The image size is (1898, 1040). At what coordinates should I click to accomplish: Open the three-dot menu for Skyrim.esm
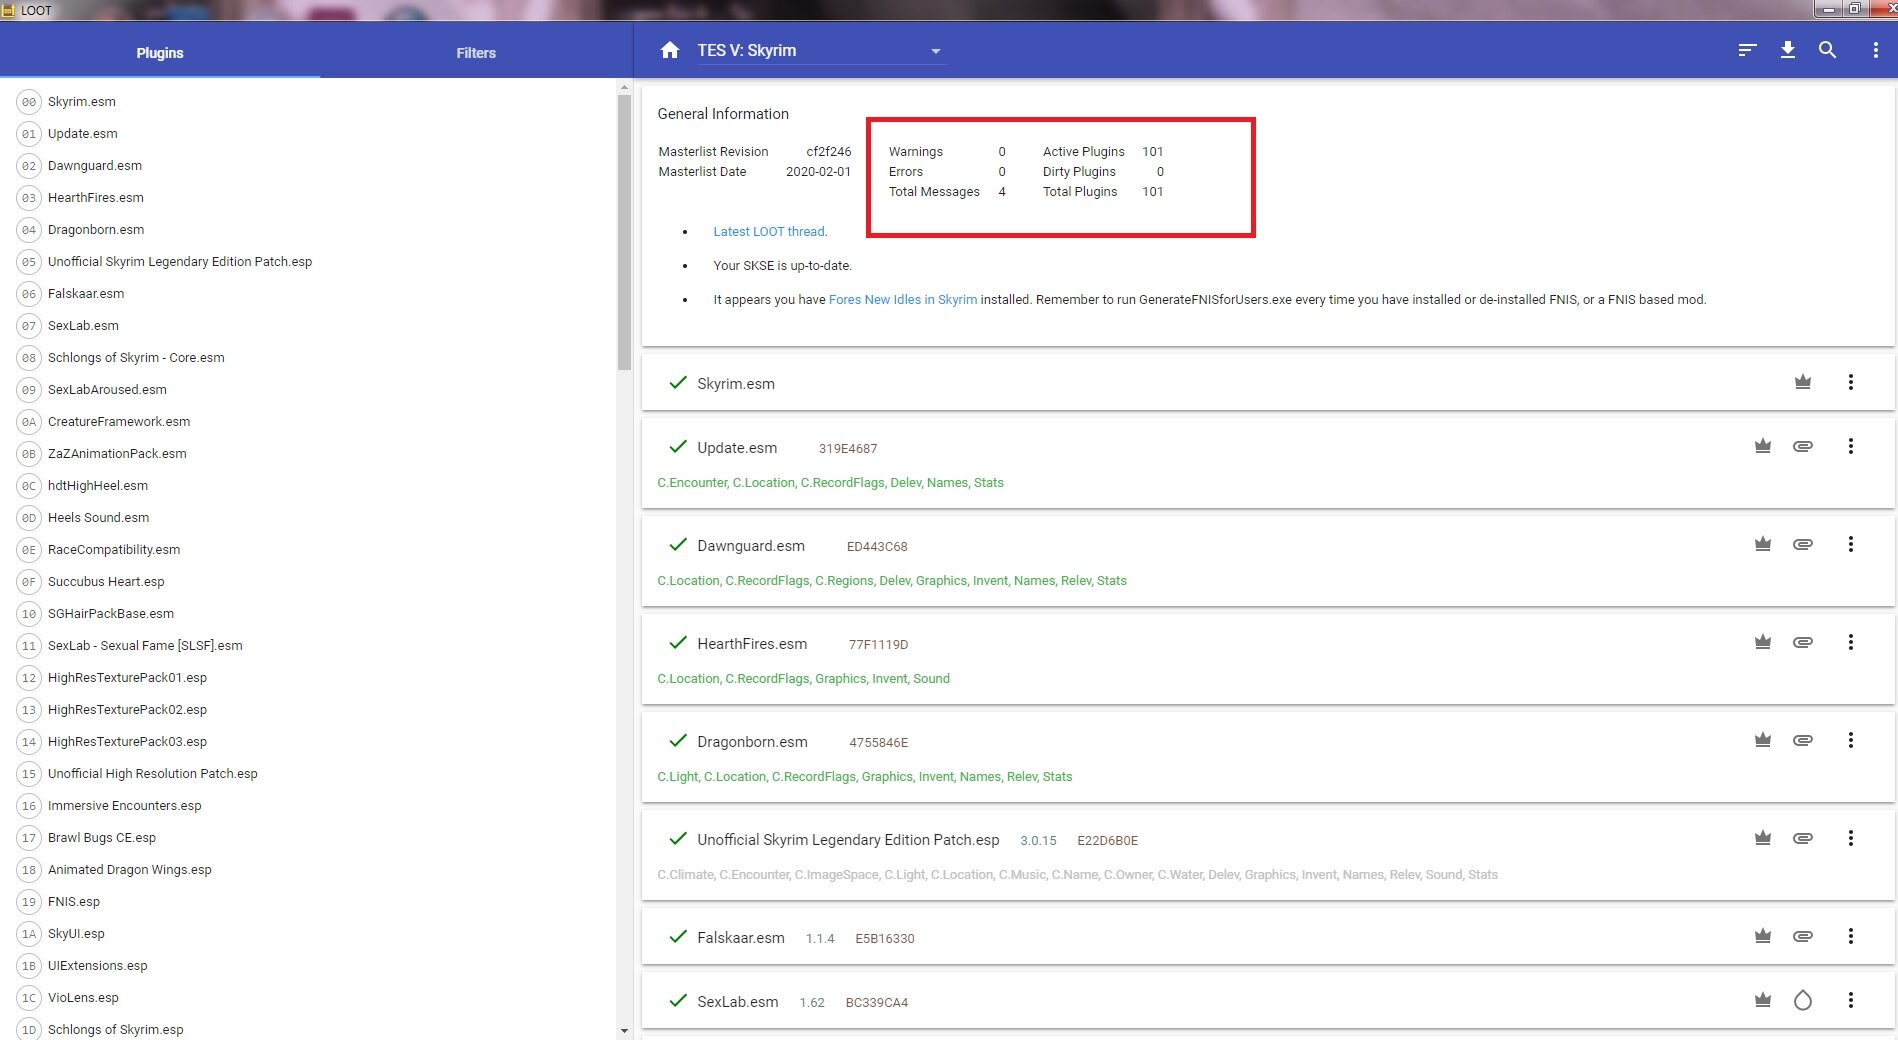click(1851, 382)
